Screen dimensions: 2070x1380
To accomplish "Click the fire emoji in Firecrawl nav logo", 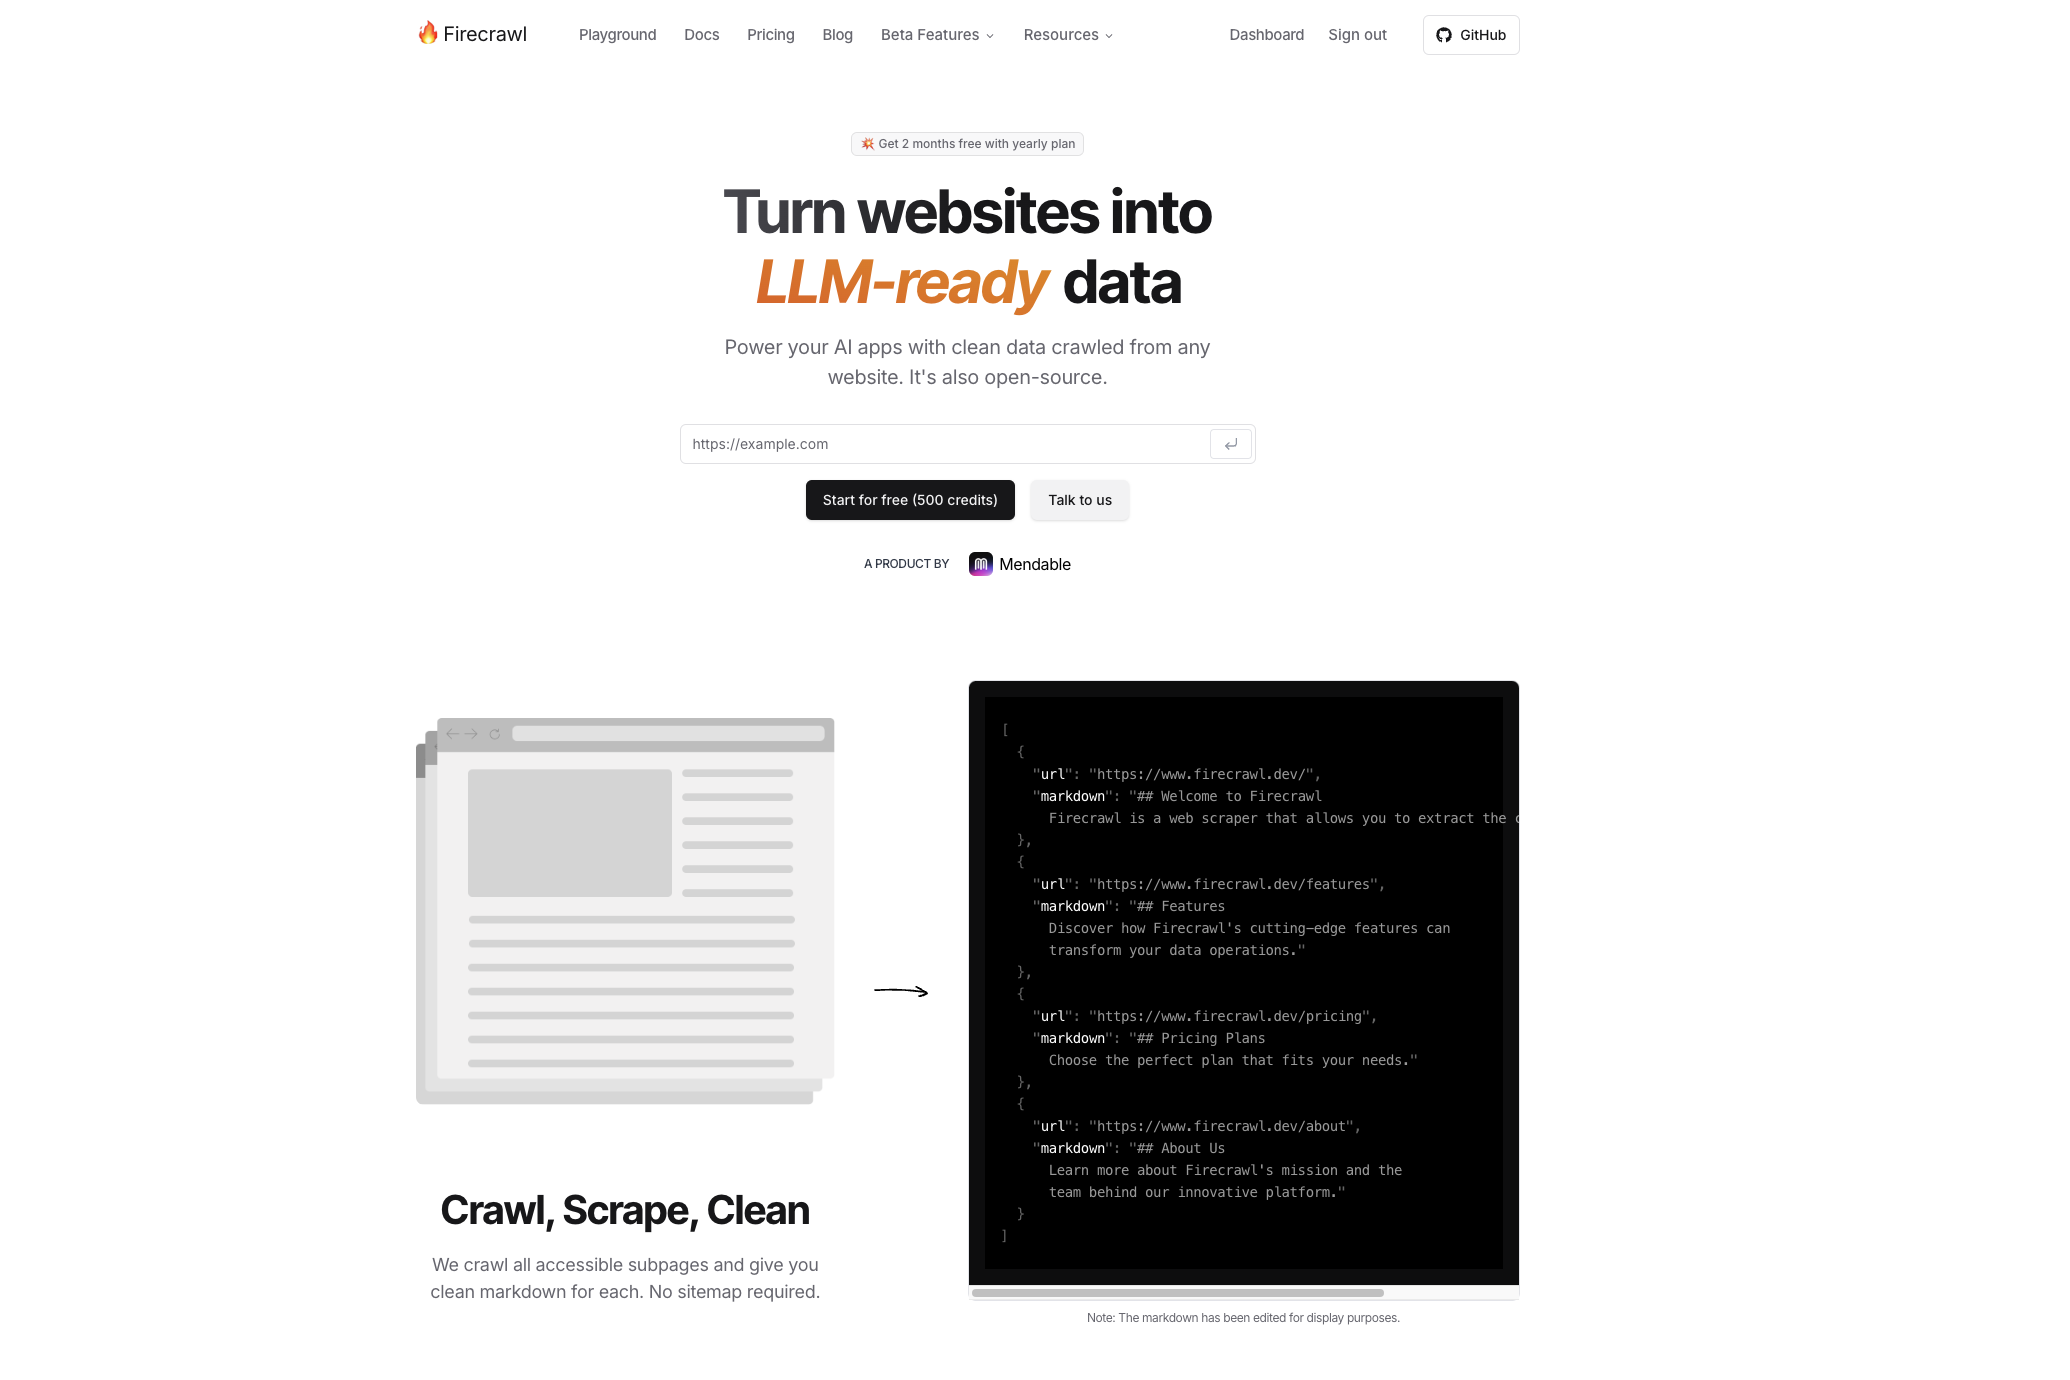I will coord(430,34).
